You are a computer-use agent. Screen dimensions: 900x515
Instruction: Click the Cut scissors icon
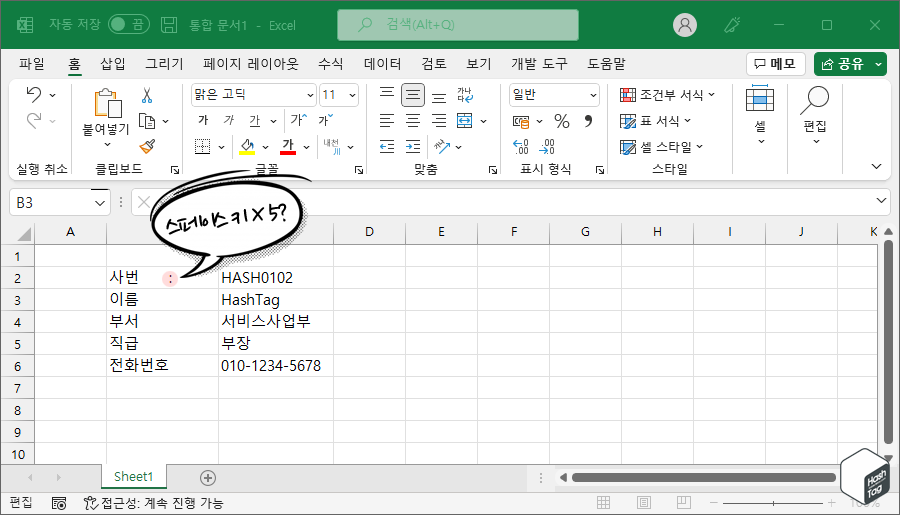(x=147, y=95)
